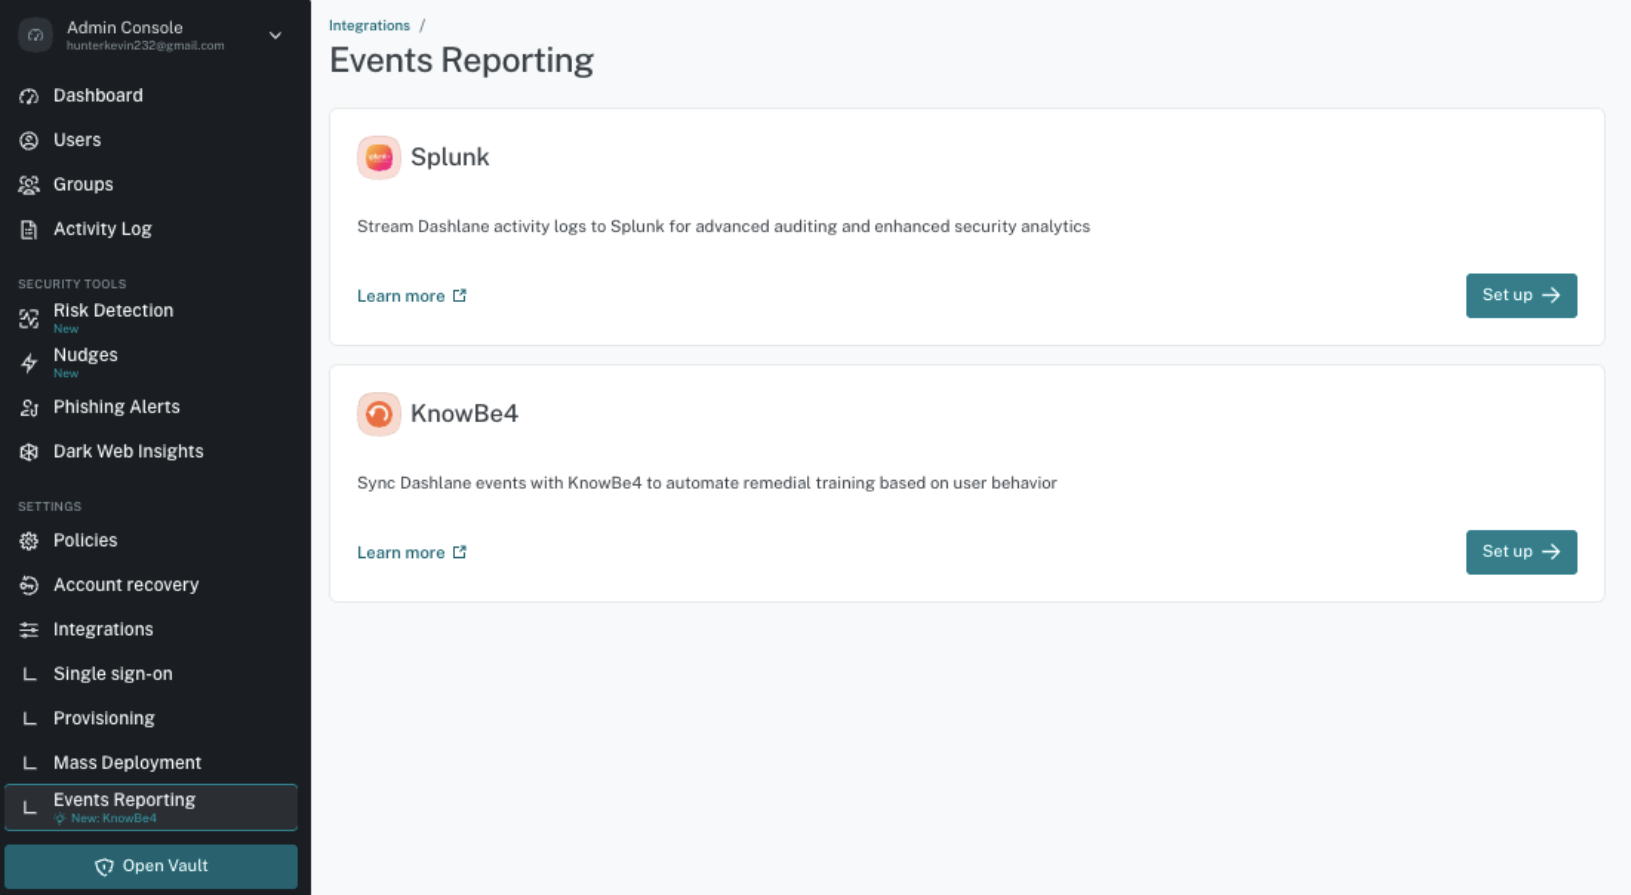Click the Groups people icon
Viewport: 1631px width, 895px height.
point(29,185)
